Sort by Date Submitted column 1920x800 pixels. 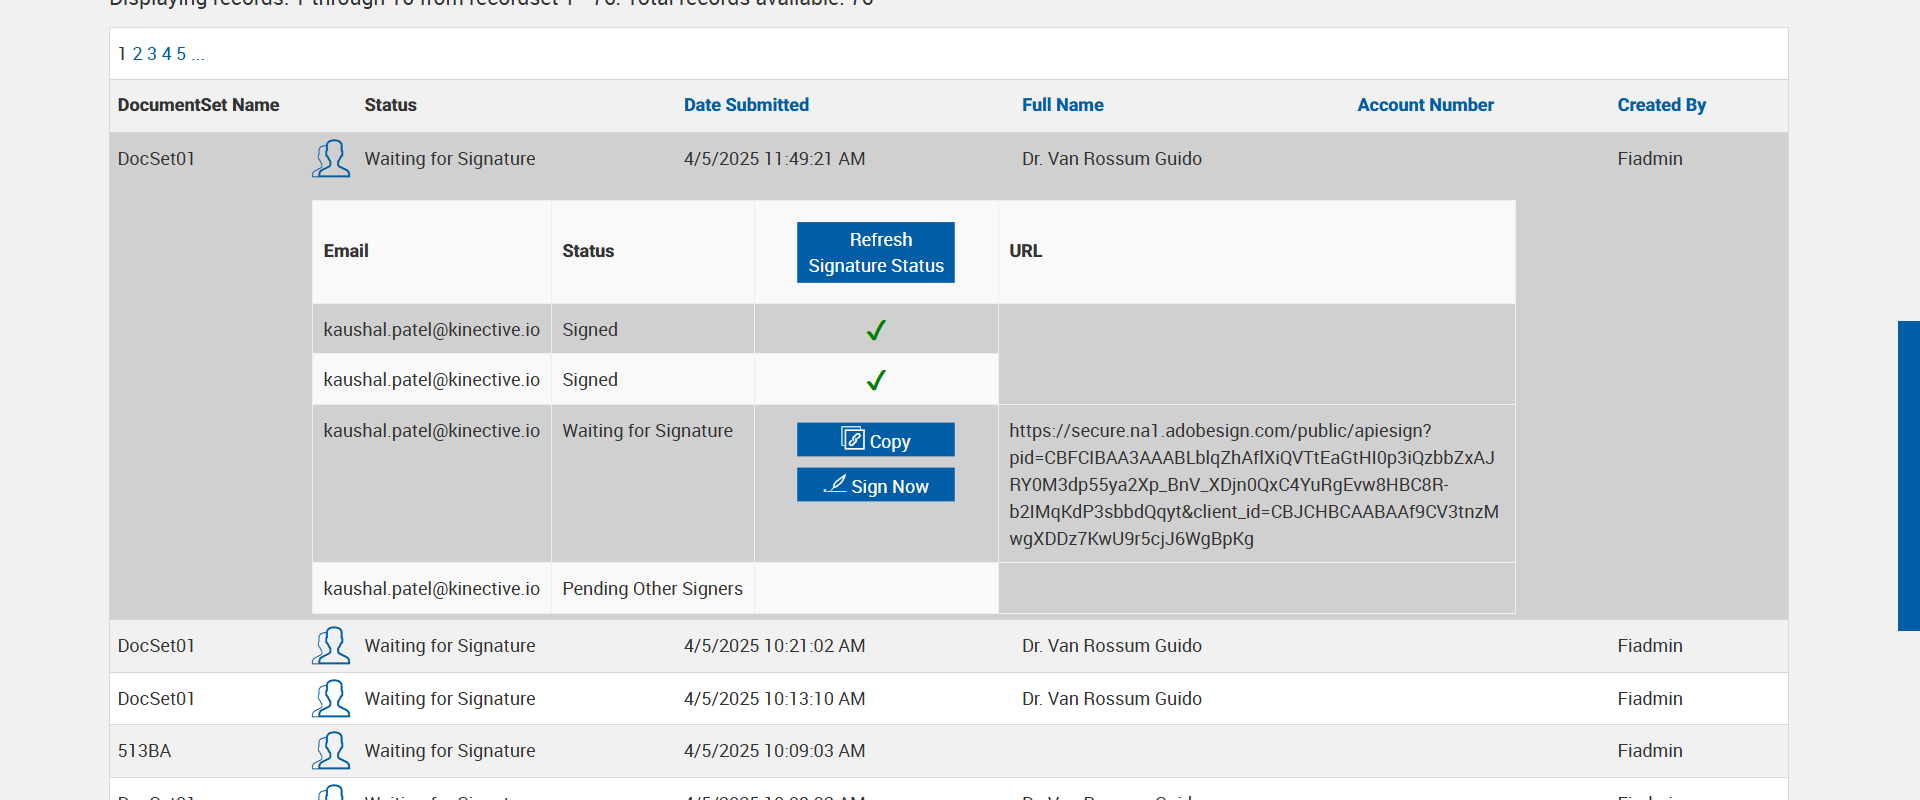click(746, 105)
